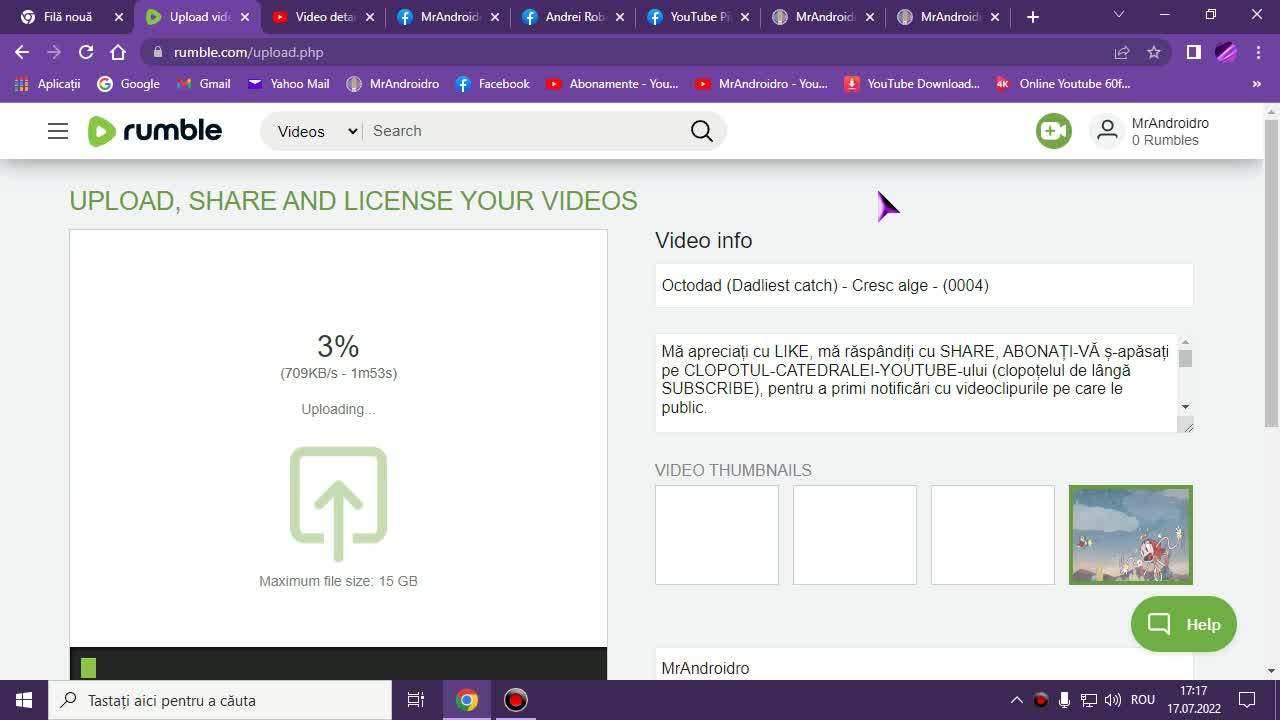1280x720 pixels.
Task: Open the Yahoo Mail bookmark
Action: pos(288,84)
